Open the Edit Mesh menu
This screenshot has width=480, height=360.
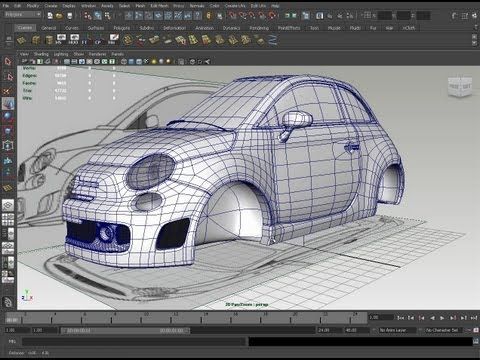tap(159, 6)
